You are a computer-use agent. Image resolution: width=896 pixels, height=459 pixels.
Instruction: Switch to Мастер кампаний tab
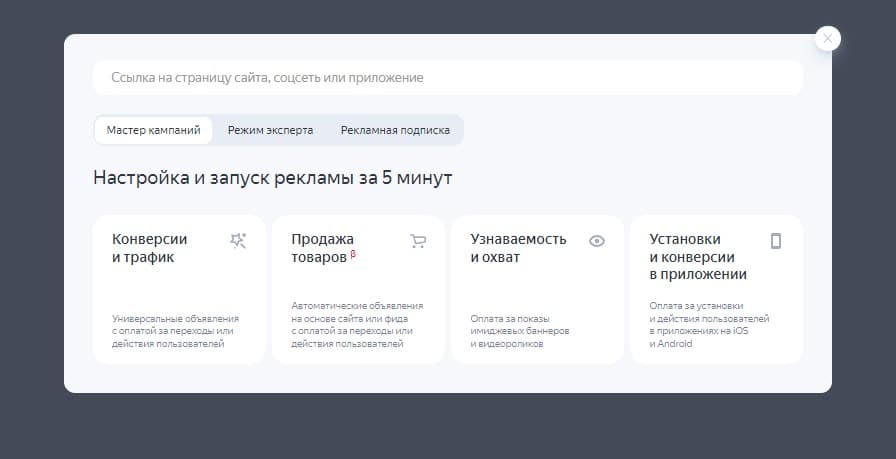[x=154, y=130]
